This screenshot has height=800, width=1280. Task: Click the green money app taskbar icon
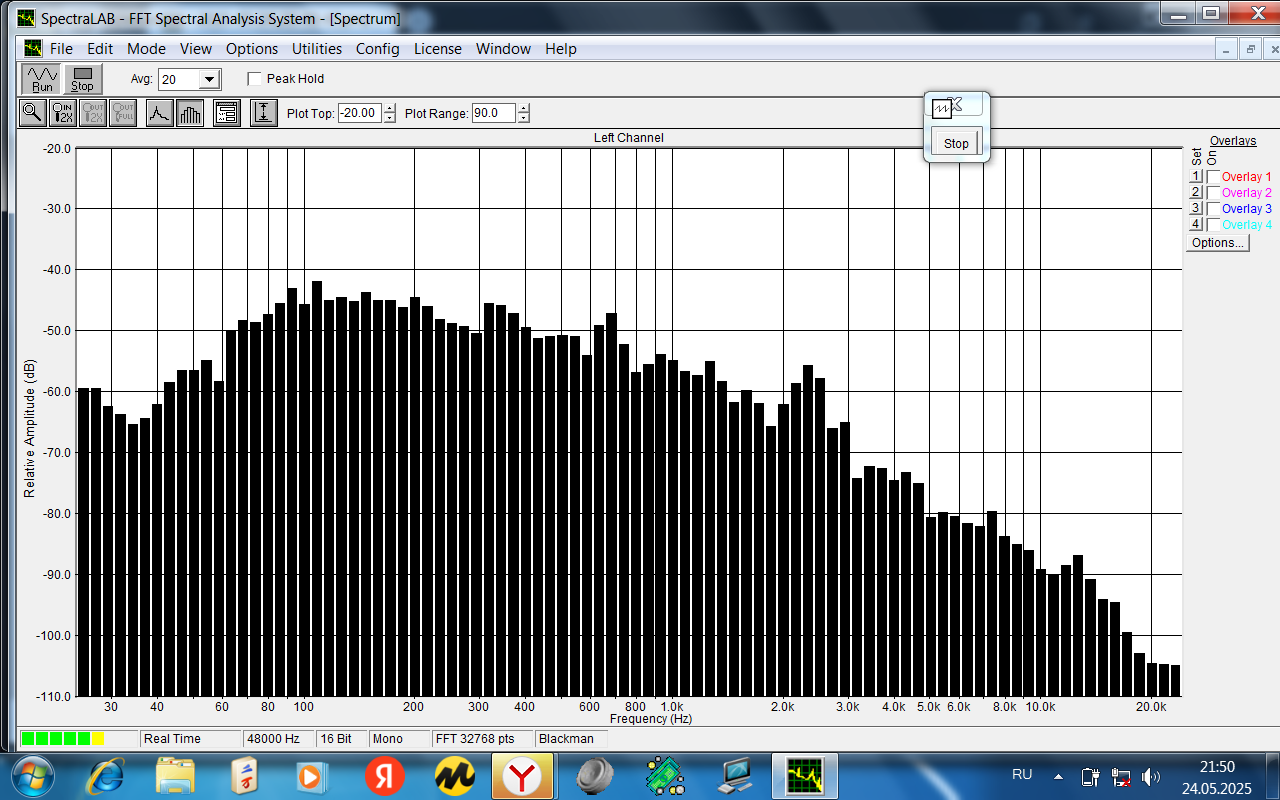[664, 776]
